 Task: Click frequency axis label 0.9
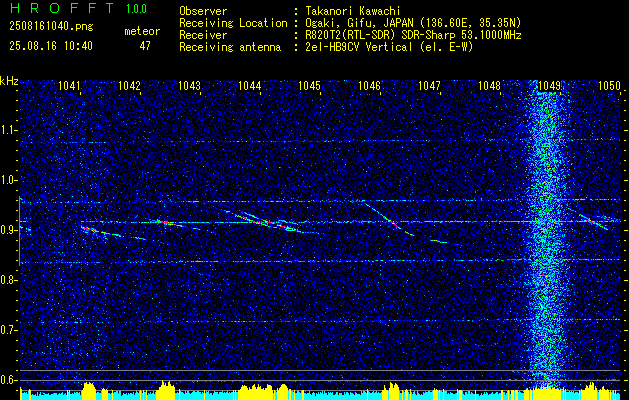click(7, 230)
